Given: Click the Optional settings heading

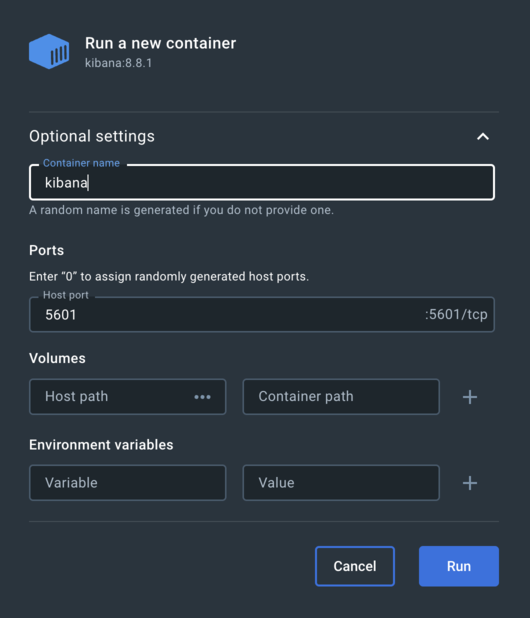Looking at the screenshot, I should click(92, 136).
